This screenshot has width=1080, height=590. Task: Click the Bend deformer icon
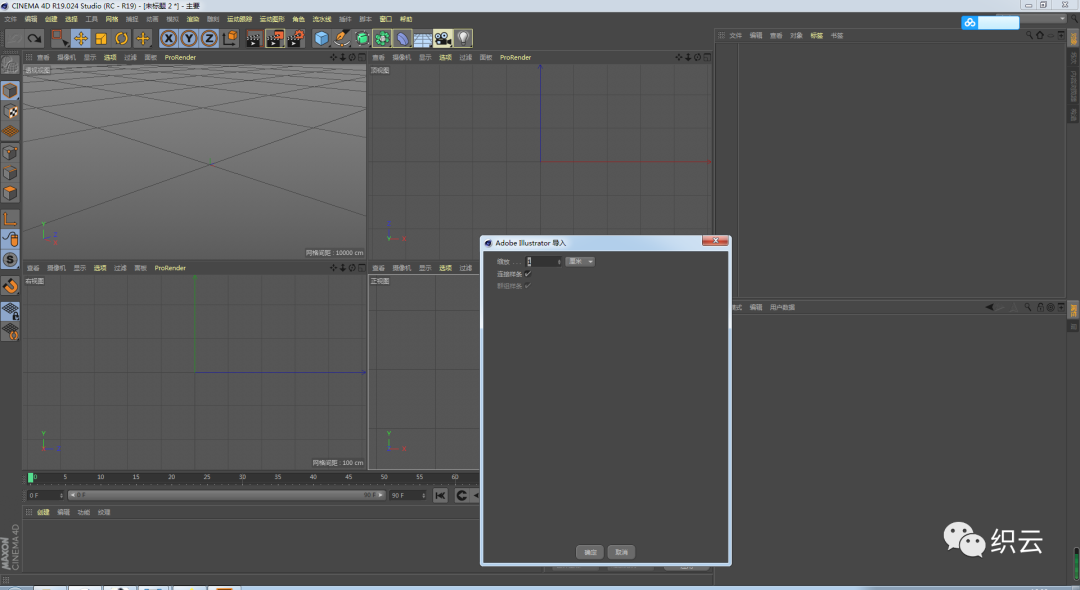click(x=403, y=39)
